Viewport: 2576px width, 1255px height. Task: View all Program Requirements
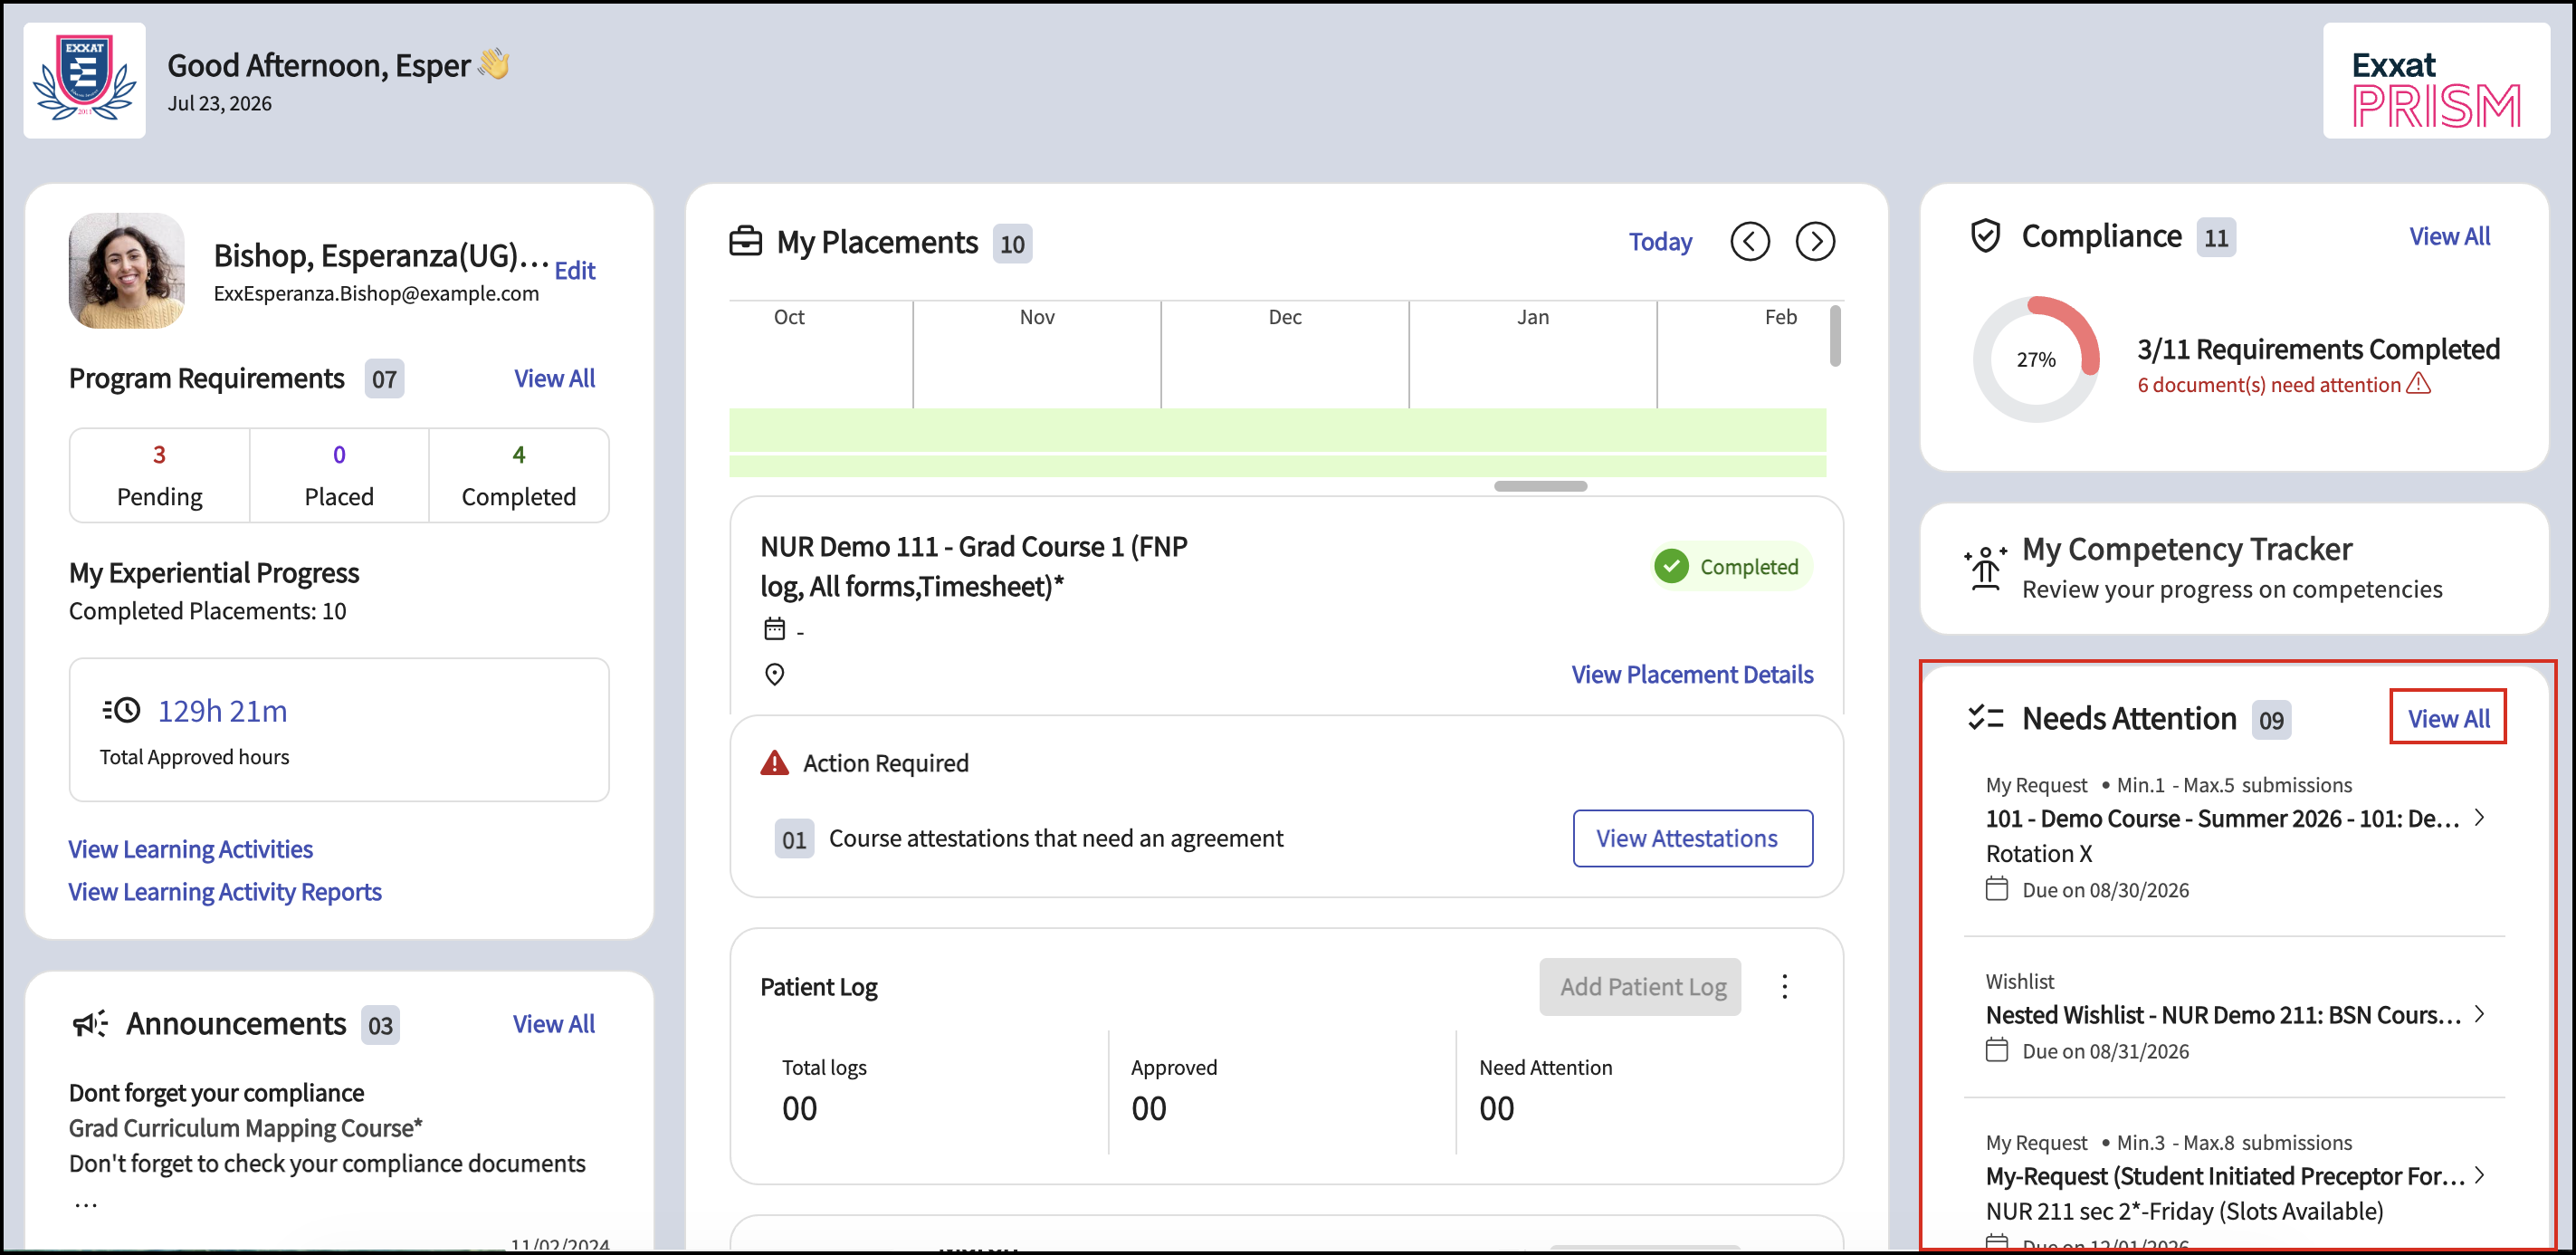[554, 378]
